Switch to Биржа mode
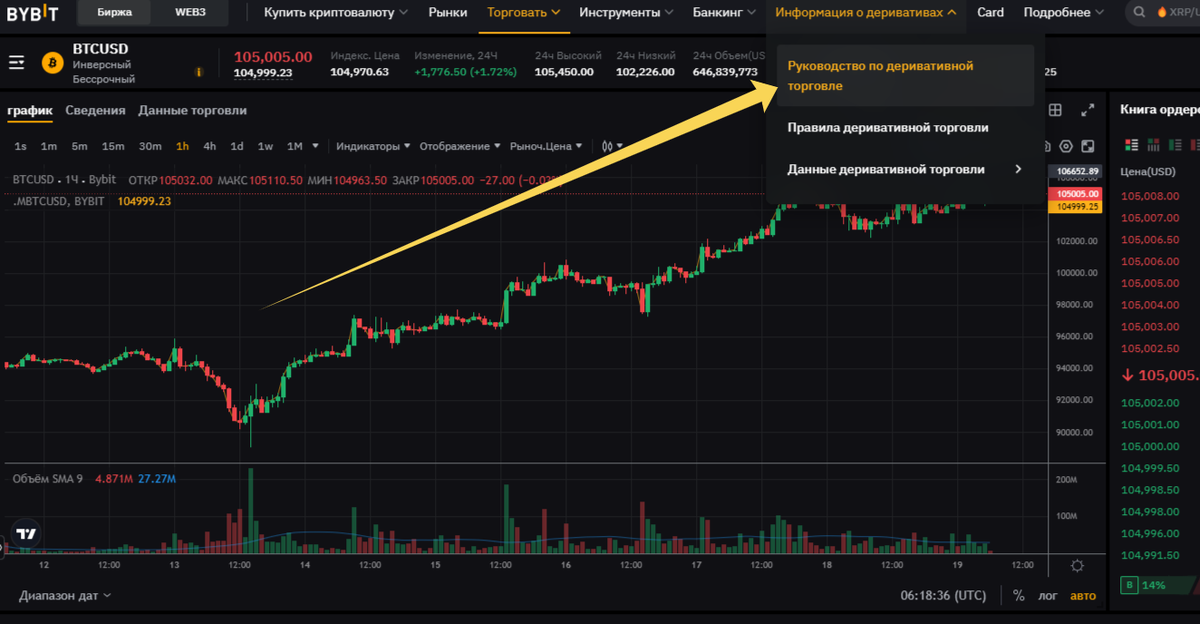 point(114,13)
